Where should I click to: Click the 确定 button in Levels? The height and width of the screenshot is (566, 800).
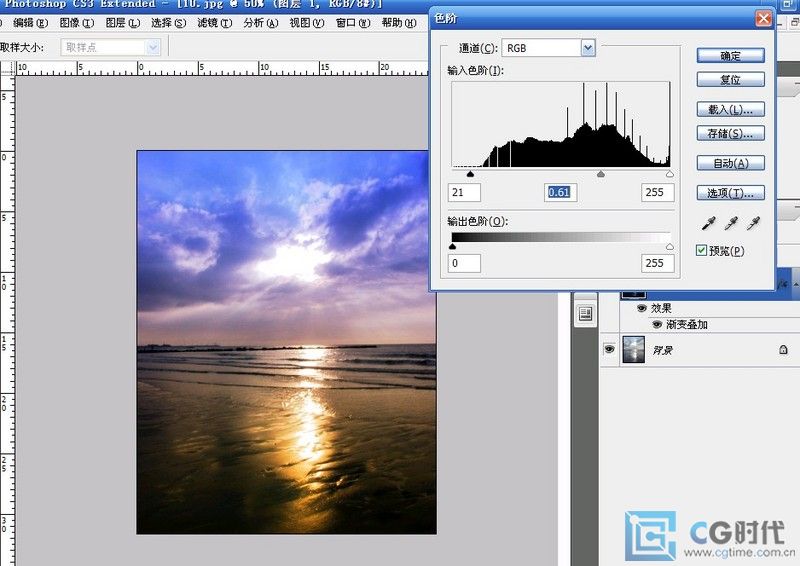pyautogui.click(x=730, y=56)
